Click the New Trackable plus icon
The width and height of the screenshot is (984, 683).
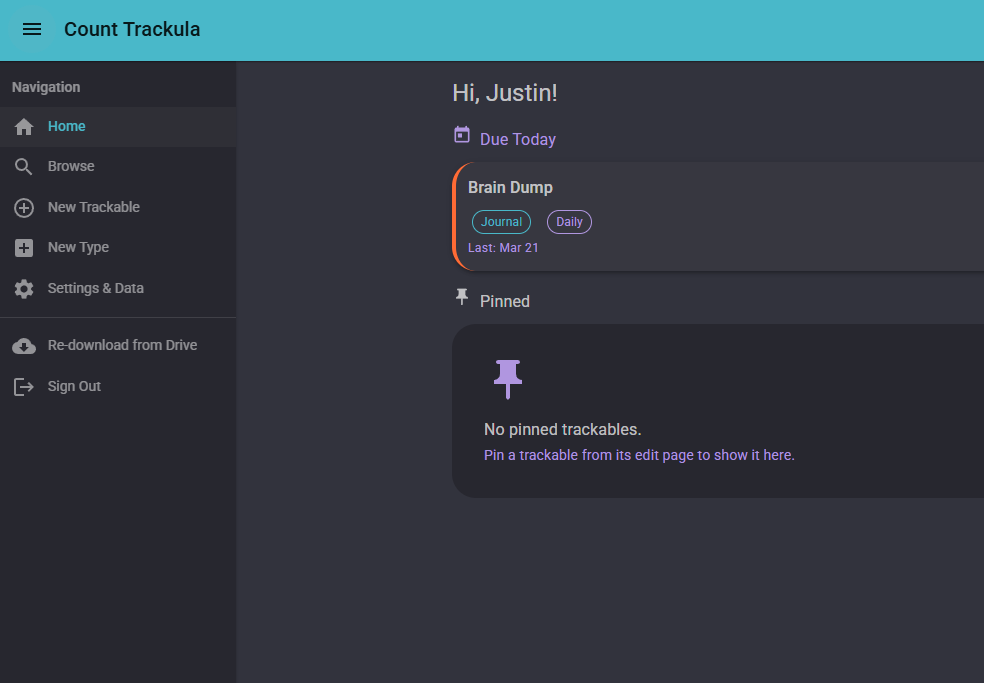pyautogui.click(x=23, y=207)
